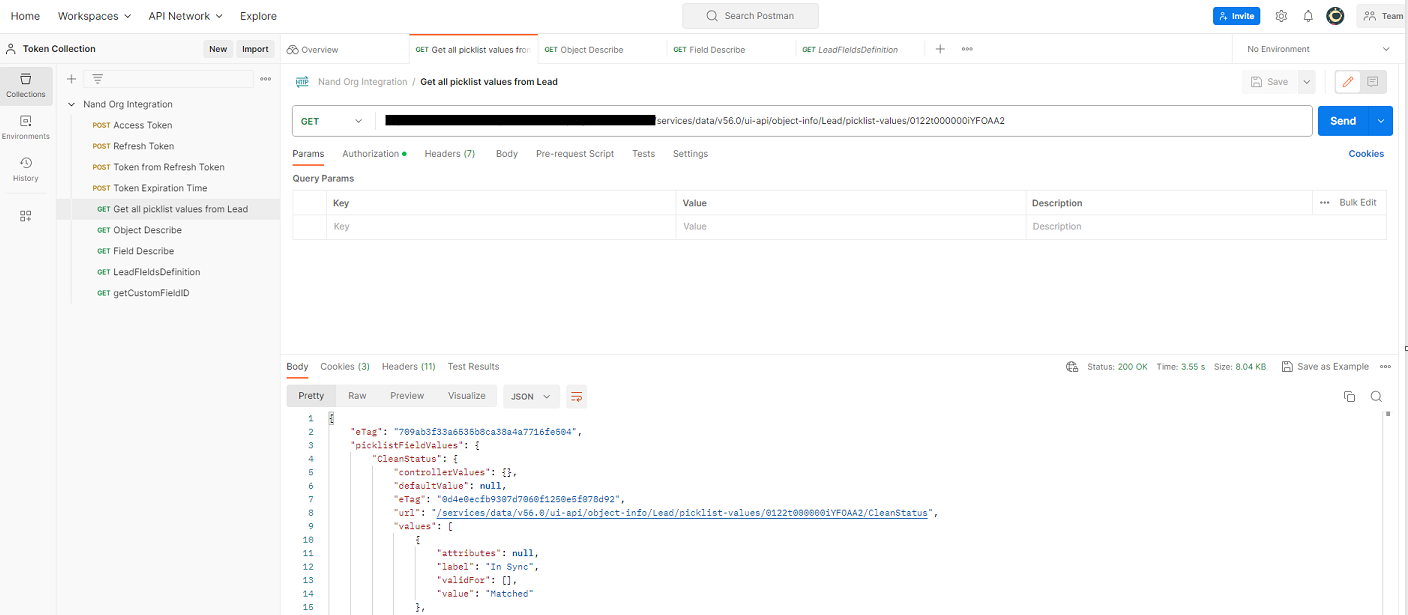
Task: Click the Invite button
Action: coord(1237,16)
